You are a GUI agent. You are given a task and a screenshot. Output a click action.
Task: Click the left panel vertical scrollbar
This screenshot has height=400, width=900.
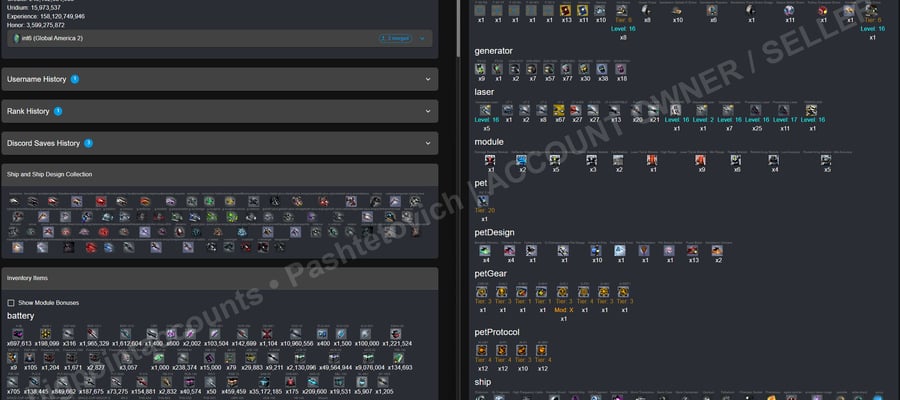(x=457, y=29)
